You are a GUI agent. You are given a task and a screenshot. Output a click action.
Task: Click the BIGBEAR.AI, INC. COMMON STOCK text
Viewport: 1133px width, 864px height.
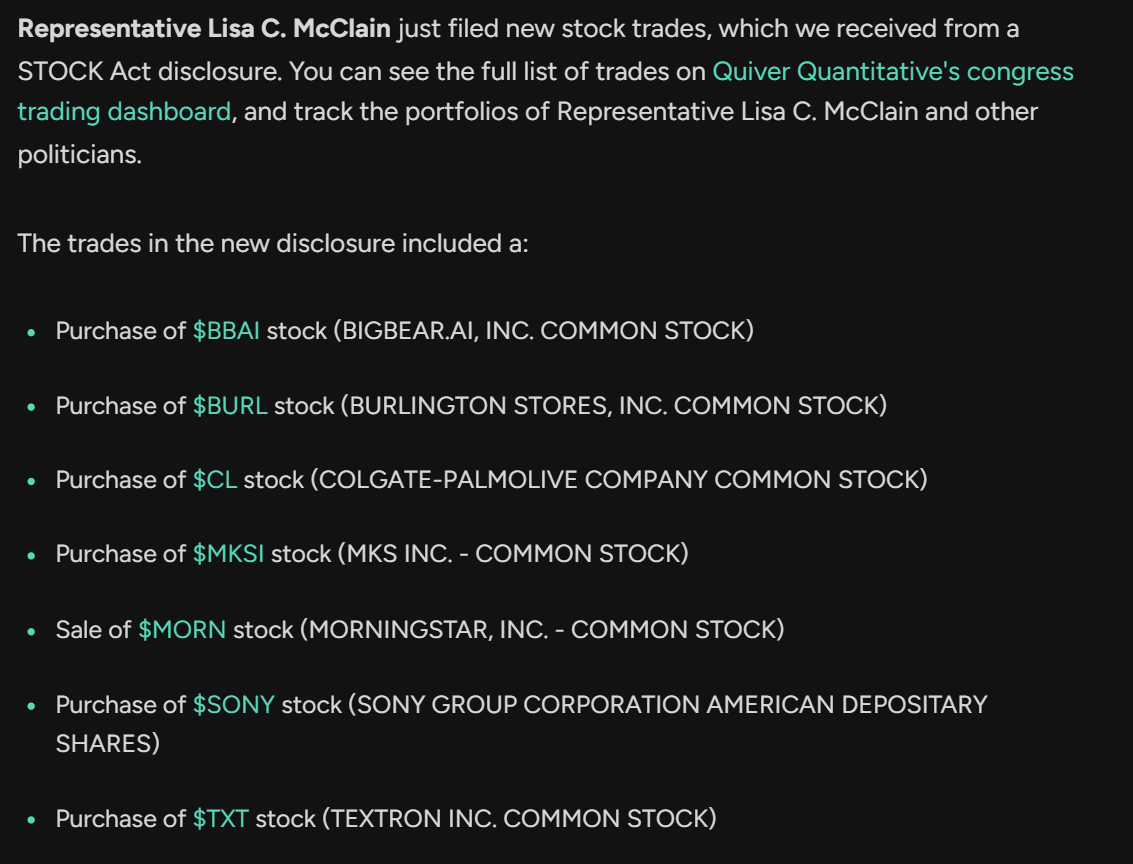[543, 331]
